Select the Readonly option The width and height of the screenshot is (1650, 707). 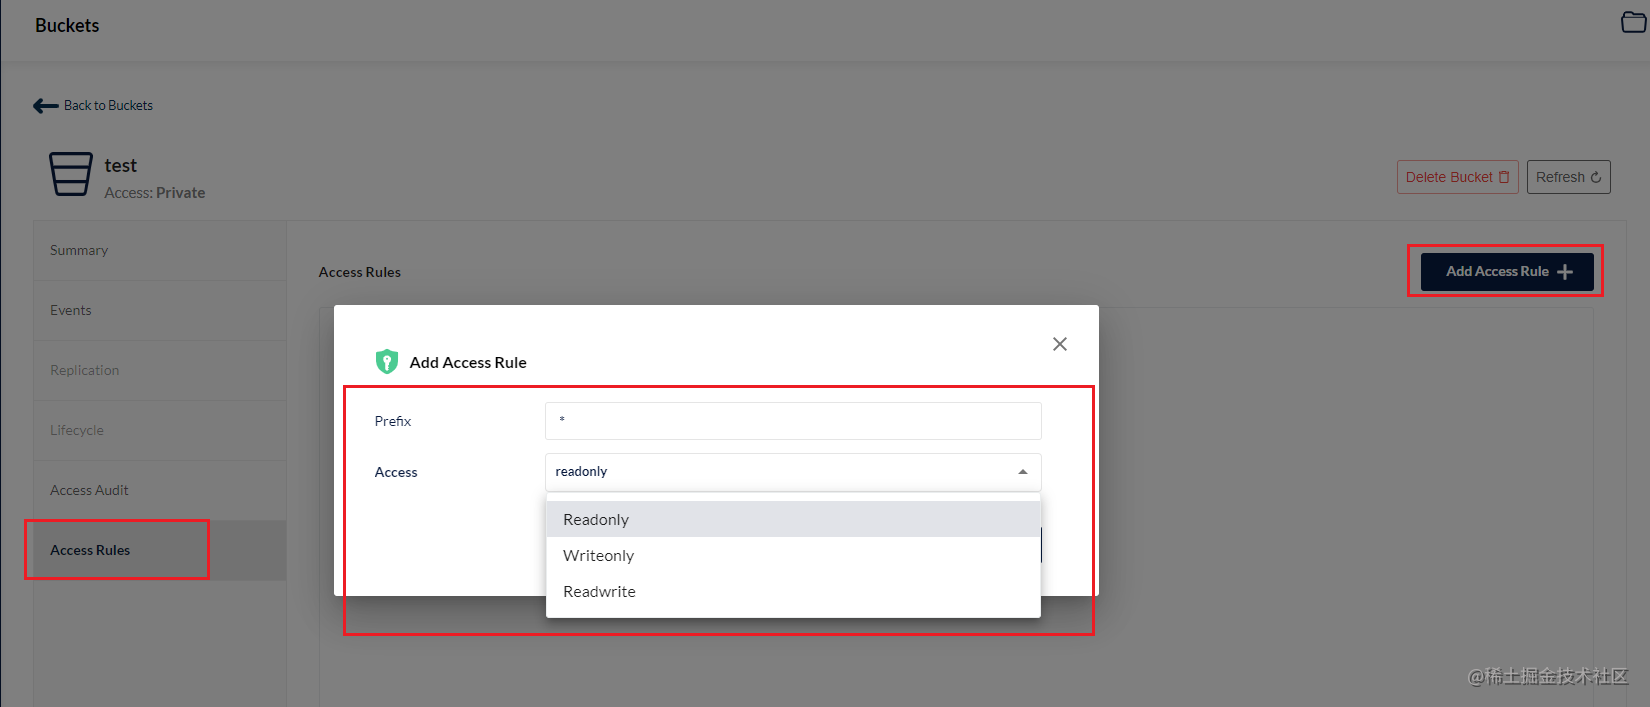click(x=793, y=519)
